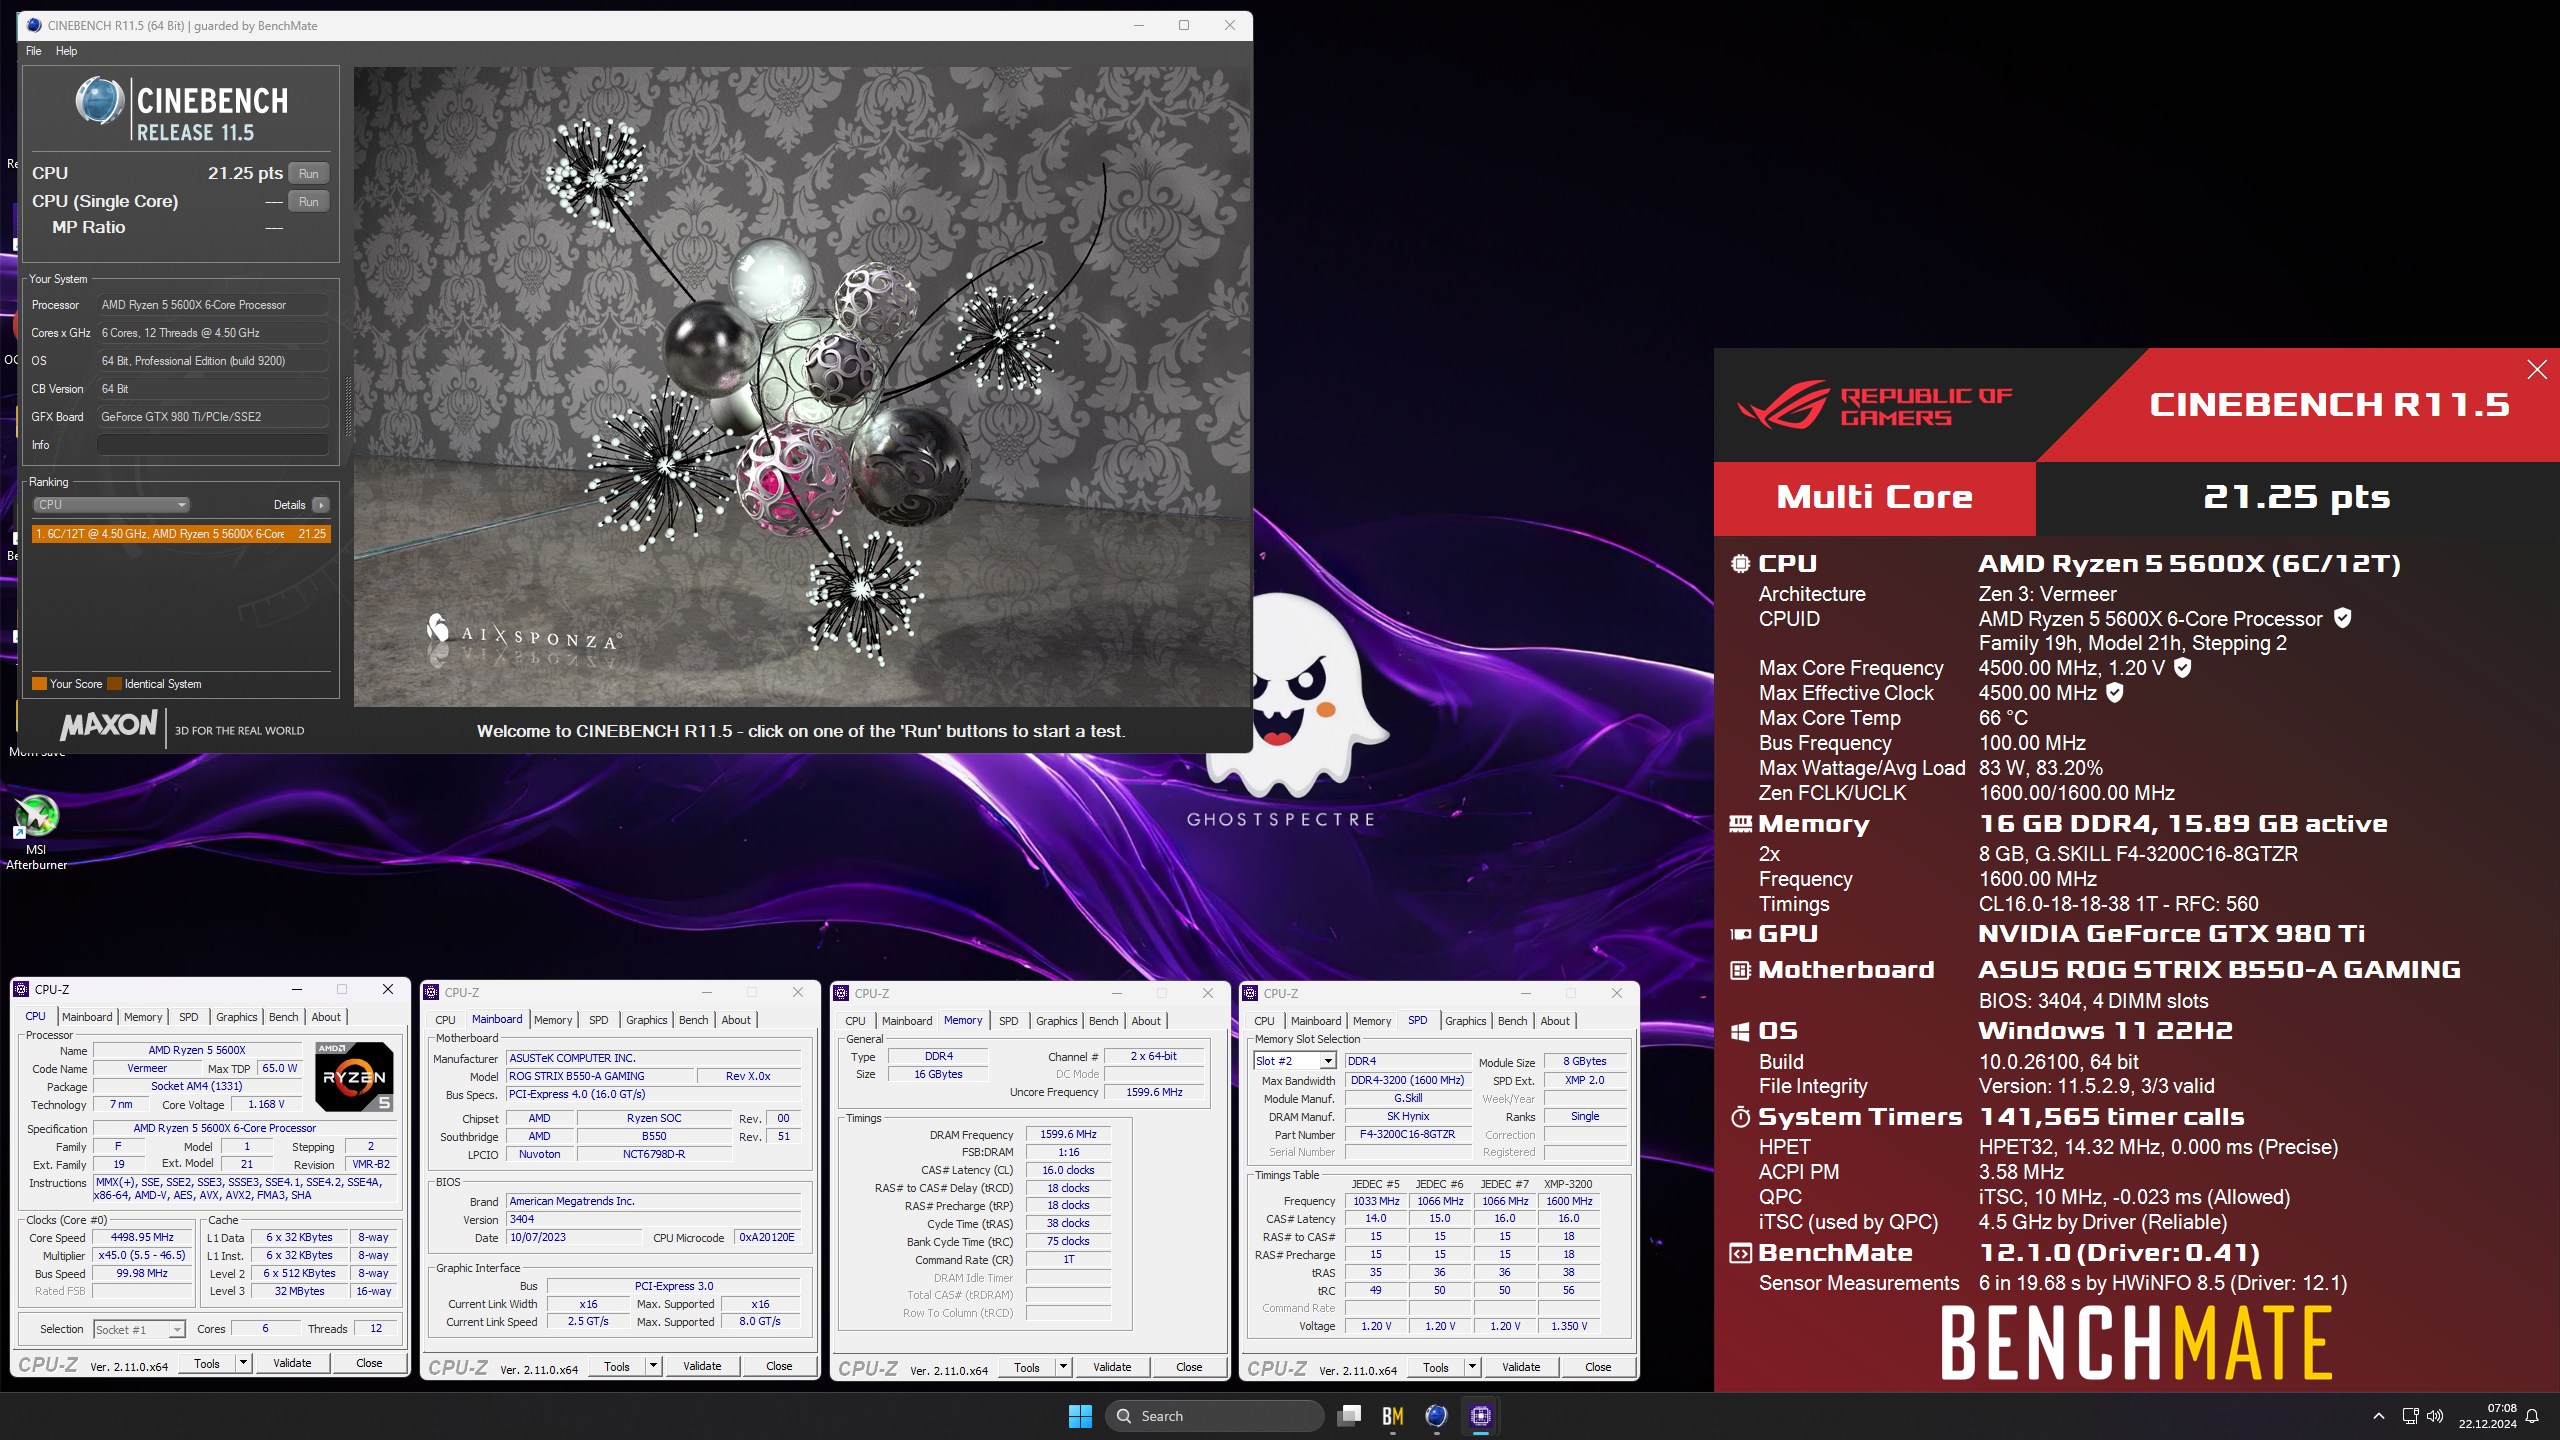The height and width of the screenshot is (1440, 2560).
Task: Click Validate in CPU-Z CPU window
Action: tap(292, 1363)
